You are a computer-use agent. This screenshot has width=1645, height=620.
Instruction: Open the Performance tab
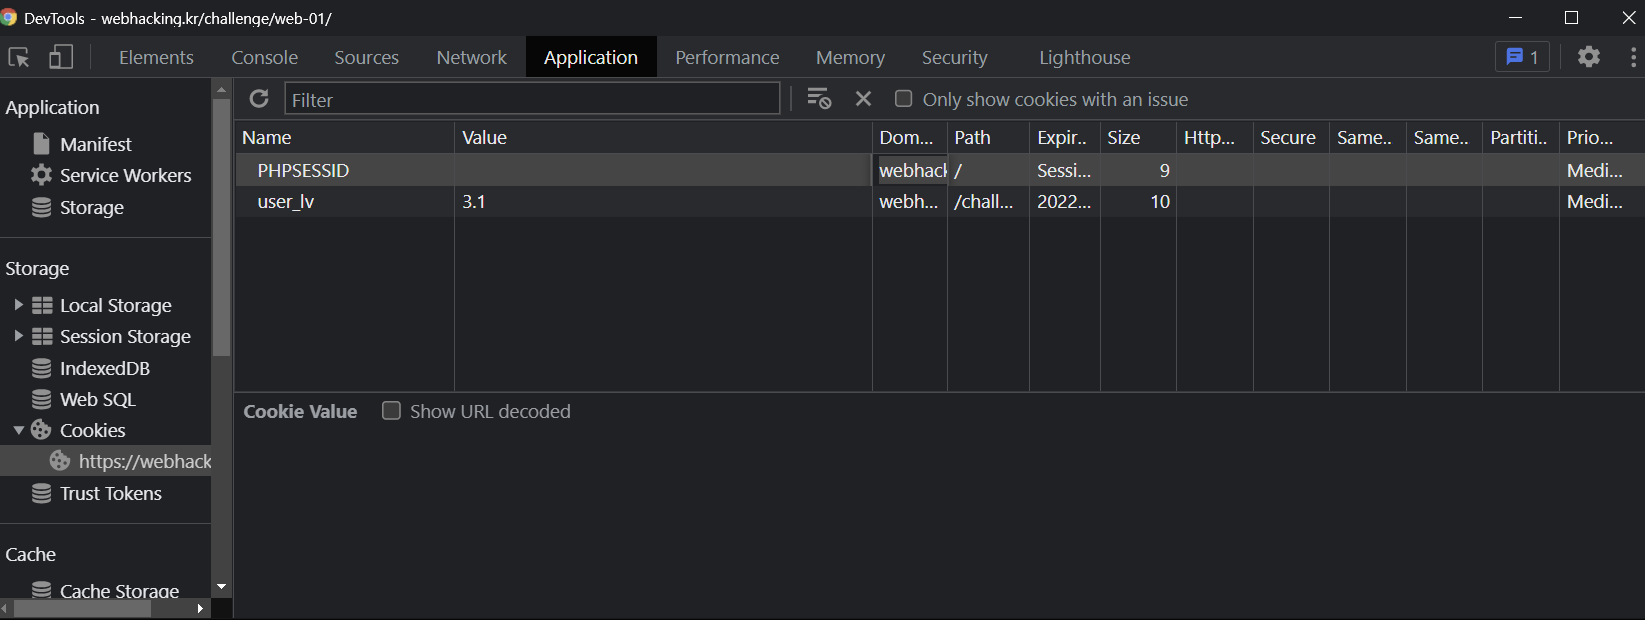[727, 57]
